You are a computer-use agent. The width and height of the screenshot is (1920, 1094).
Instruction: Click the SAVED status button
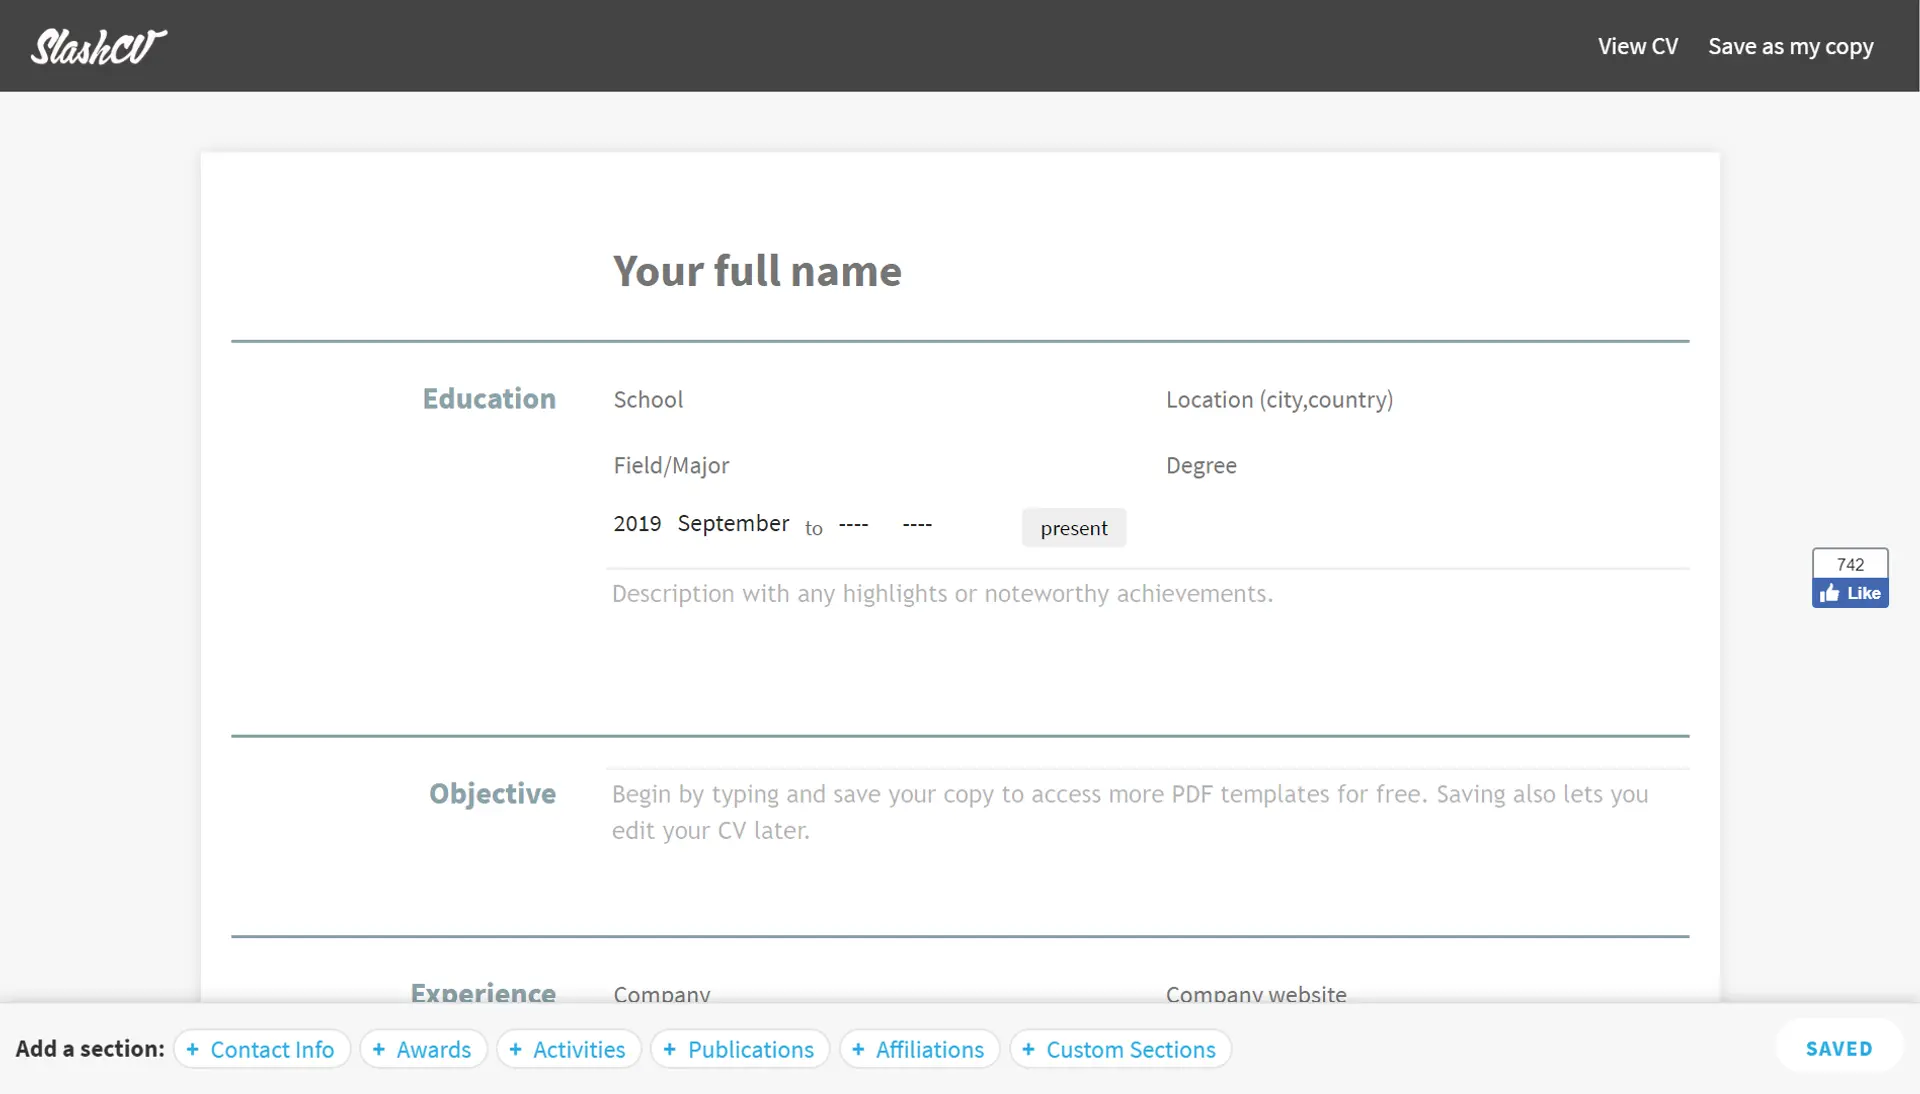pyautogui.click(x=1838, y=1048)
